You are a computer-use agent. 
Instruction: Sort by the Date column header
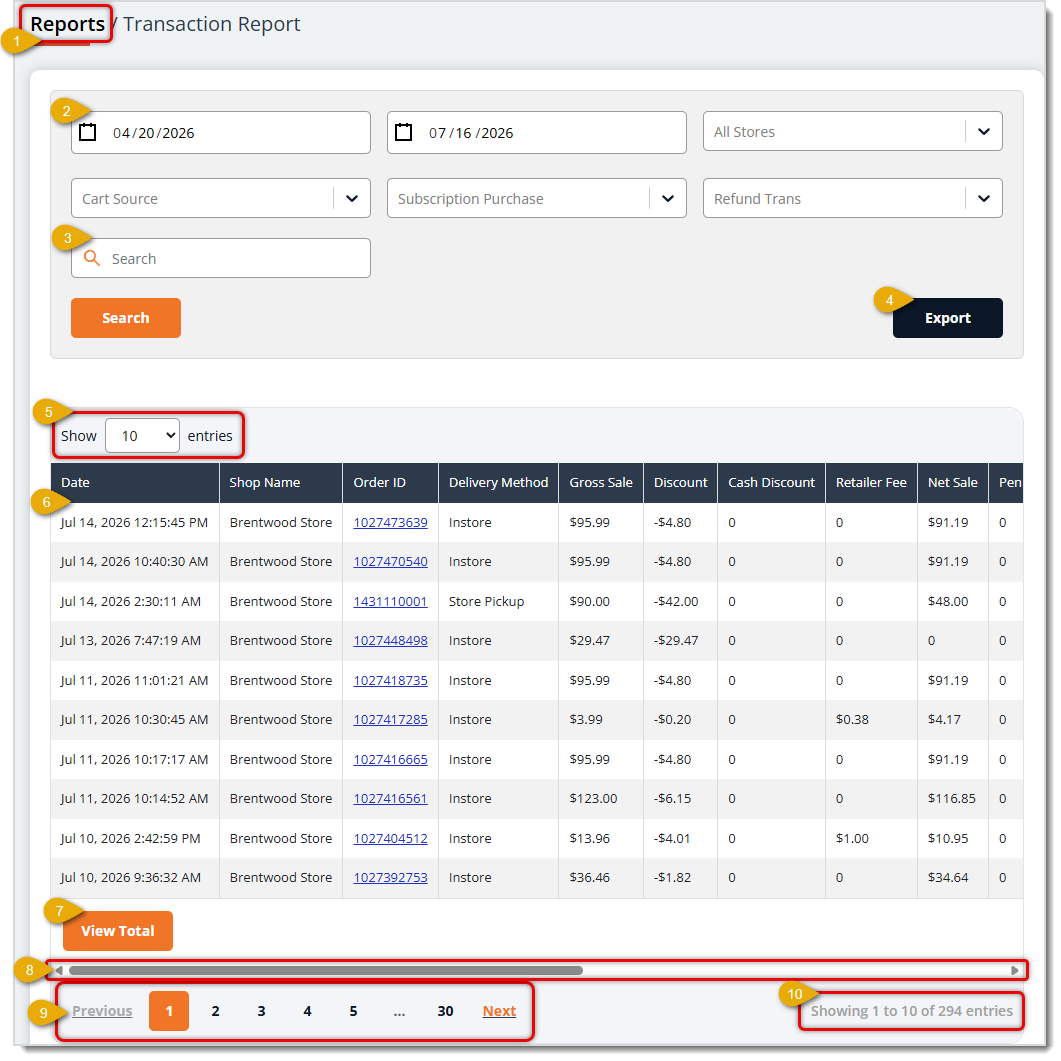135,482
